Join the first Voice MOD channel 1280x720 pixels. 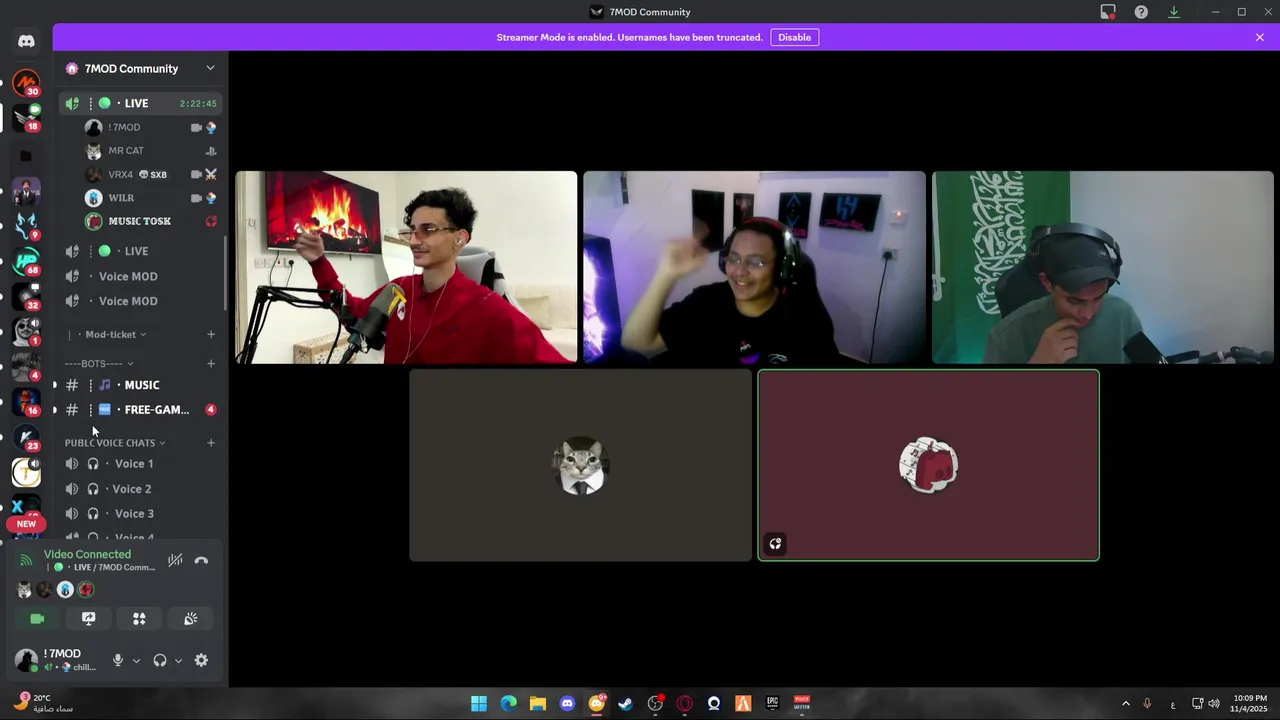coord(140,276)
